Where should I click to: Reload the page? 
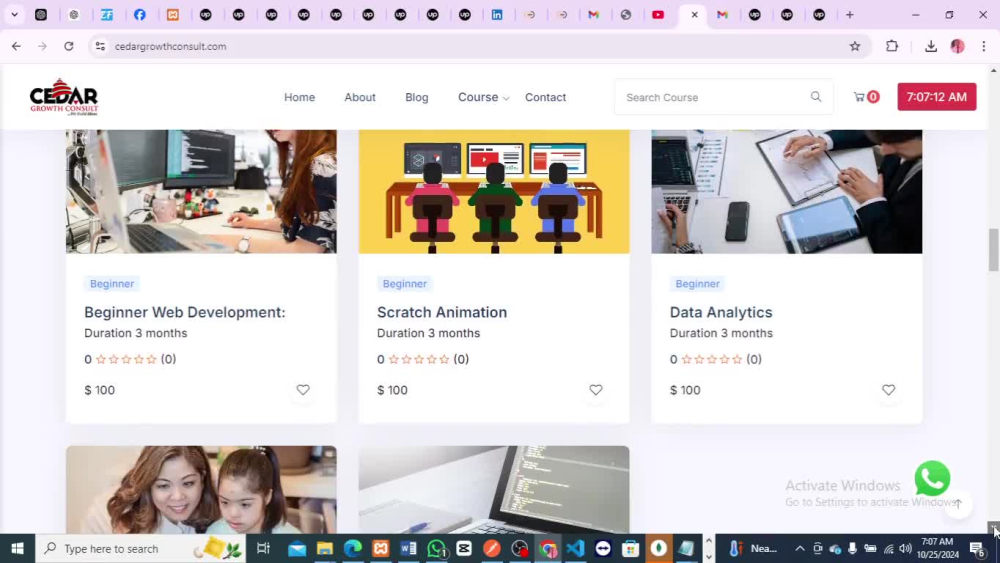point(69,46)
